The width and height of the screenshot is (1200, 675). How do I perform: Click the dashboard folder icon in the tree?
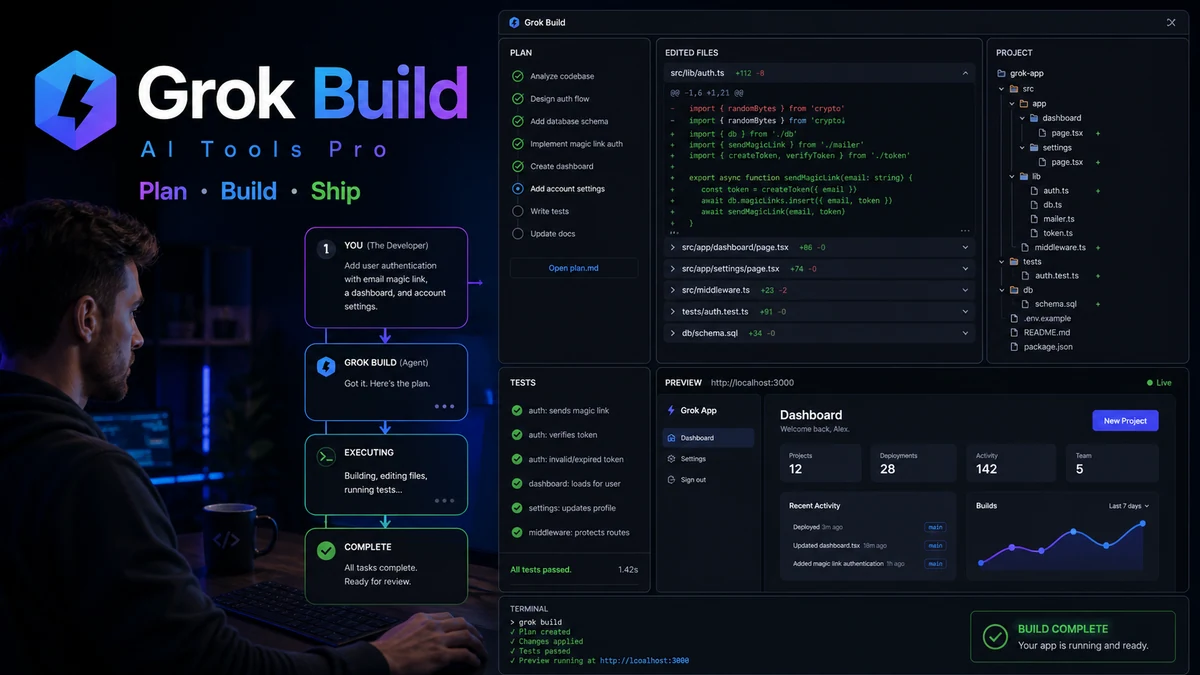(x=1034, y=118)
